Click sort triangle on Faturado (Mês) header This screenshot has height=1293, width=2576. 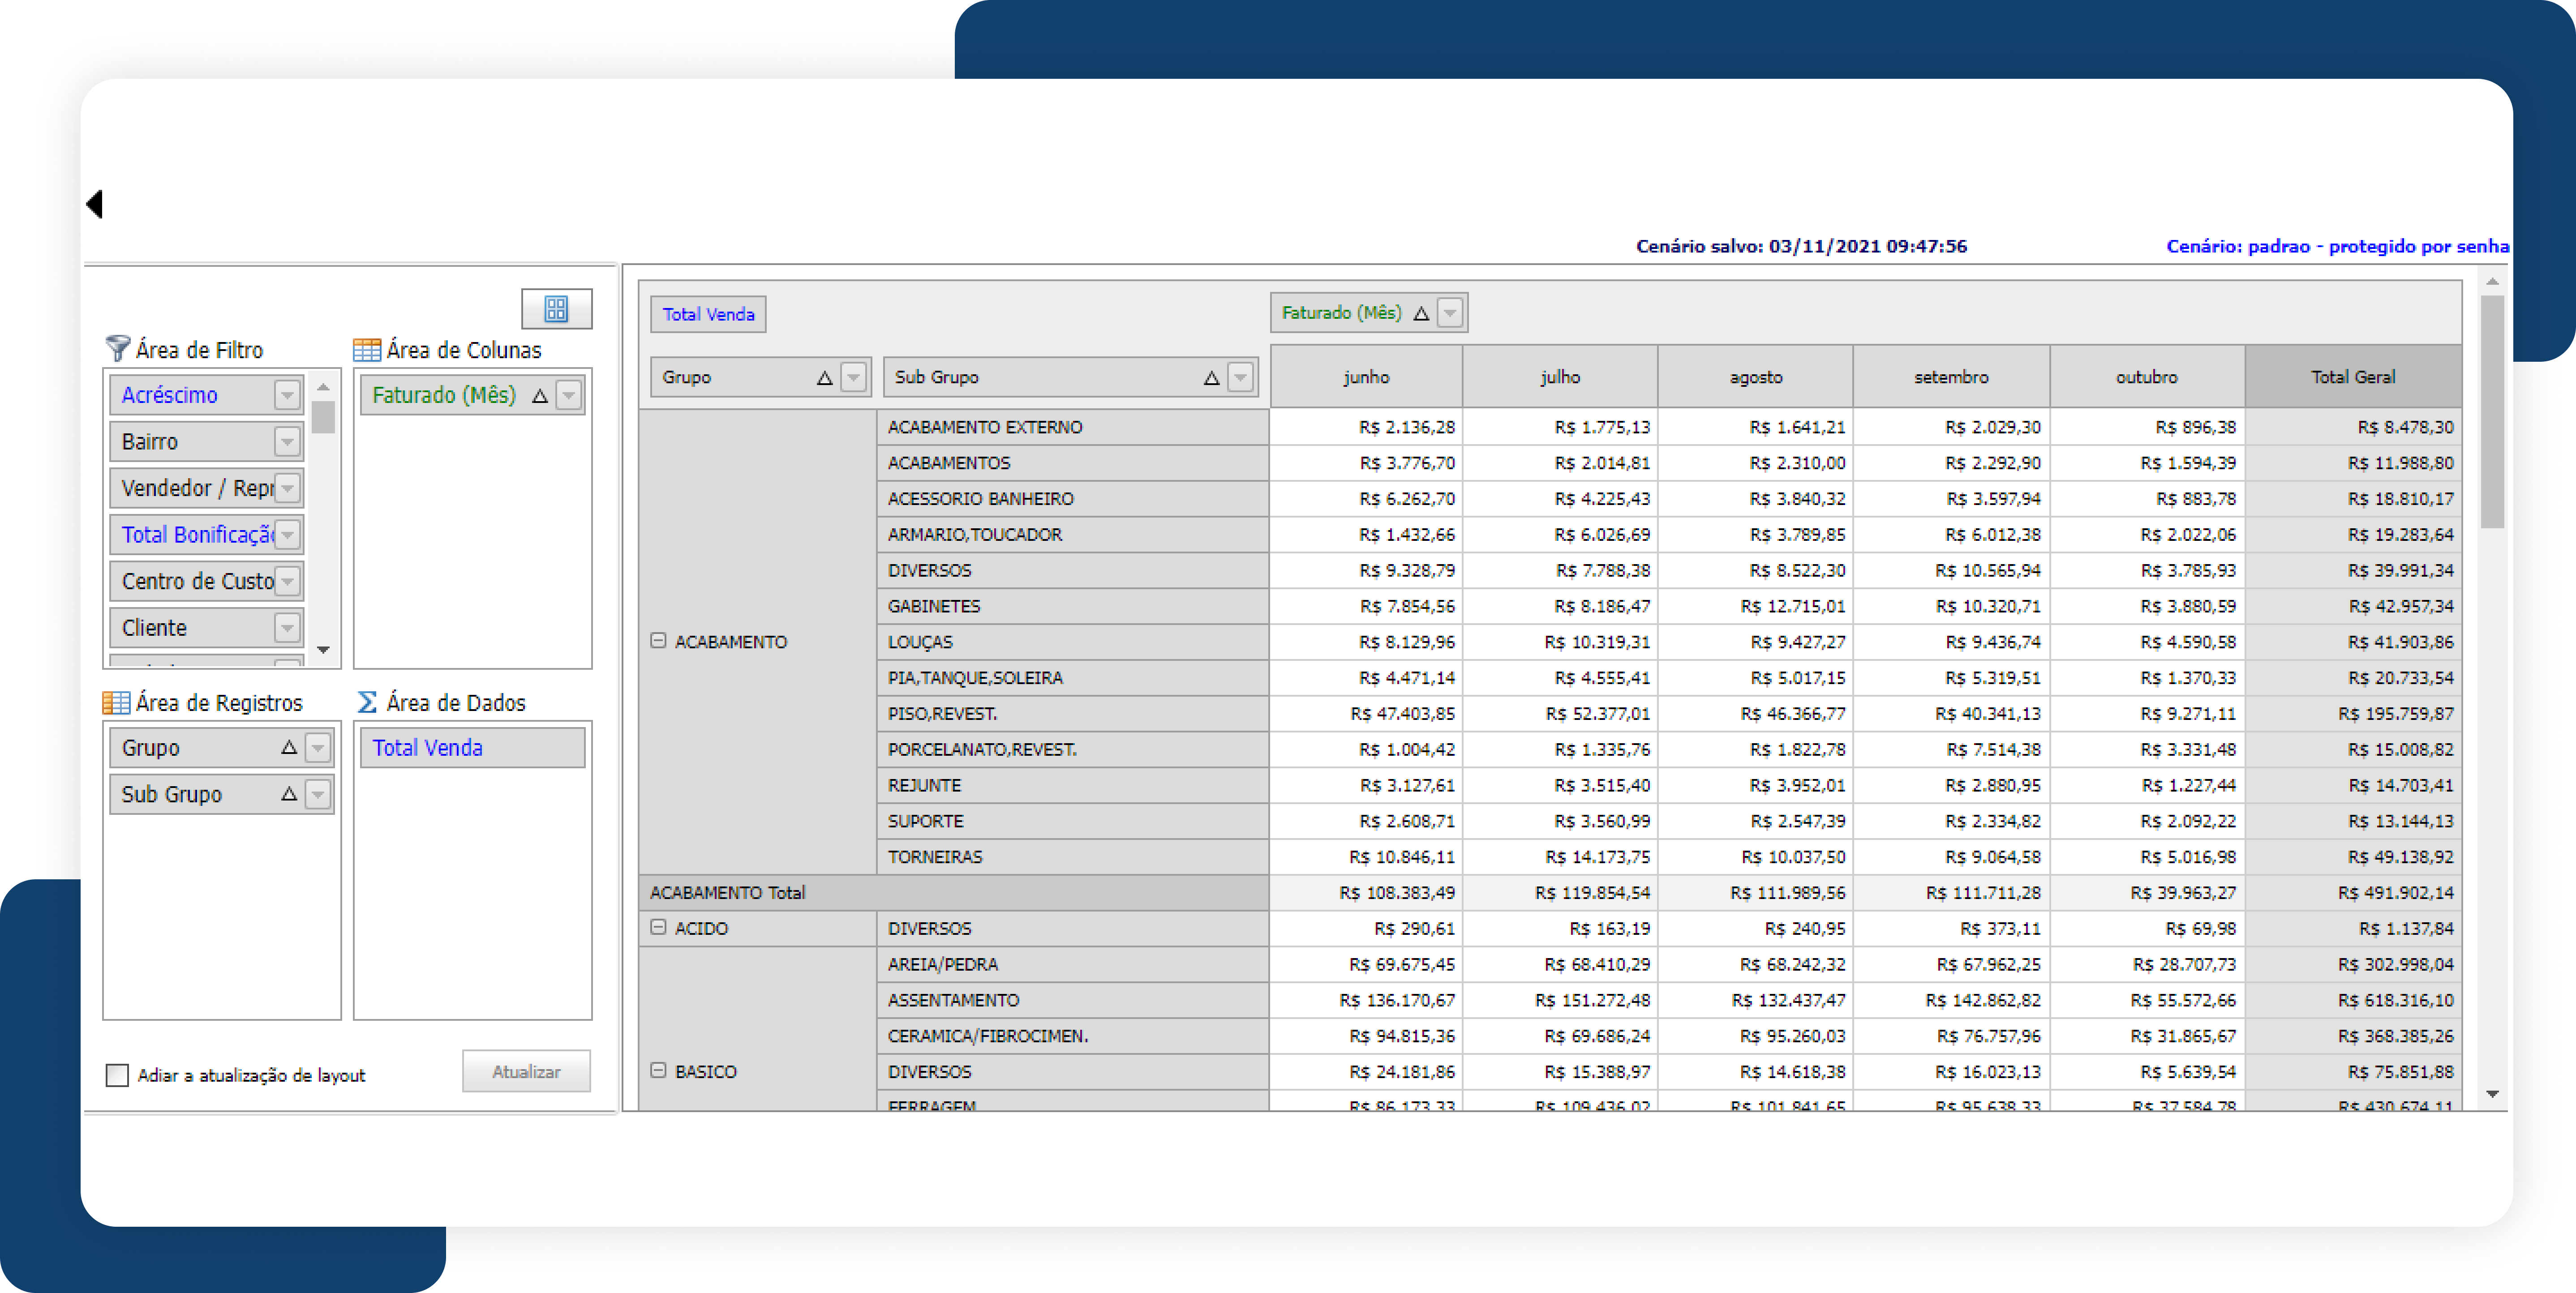1421,314
